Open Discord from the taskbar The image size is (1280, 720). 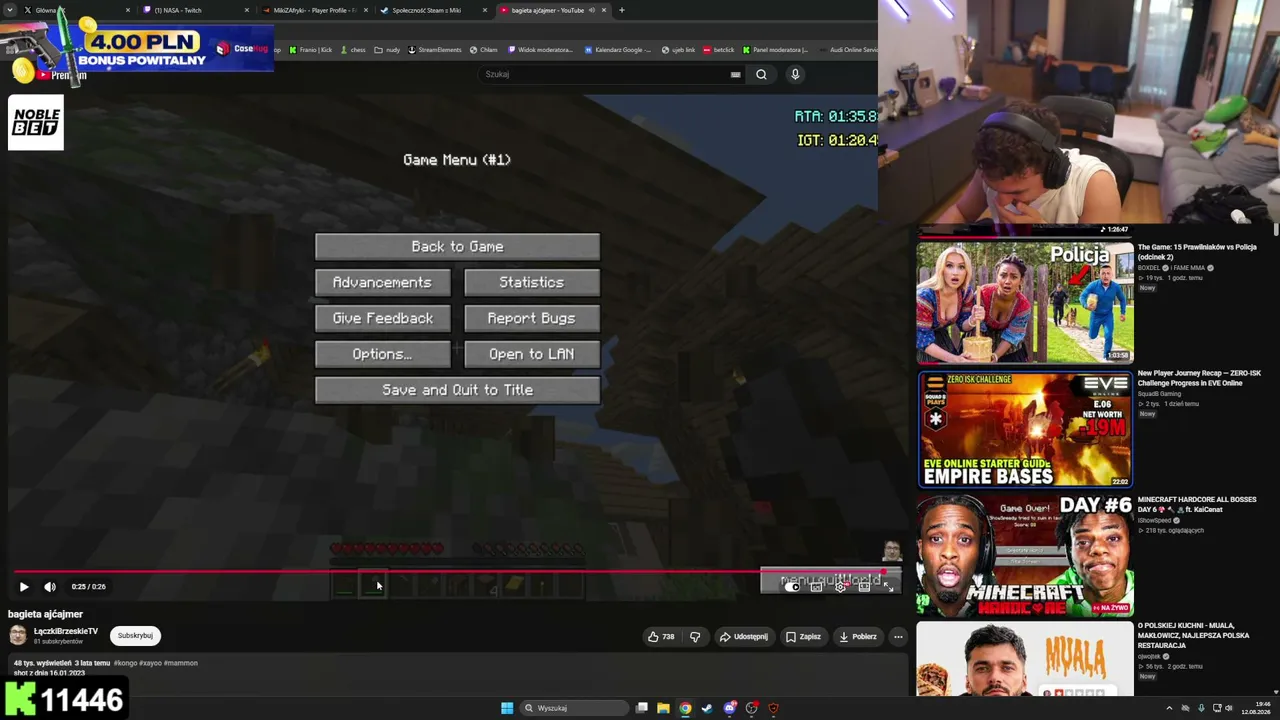point(730,708)
